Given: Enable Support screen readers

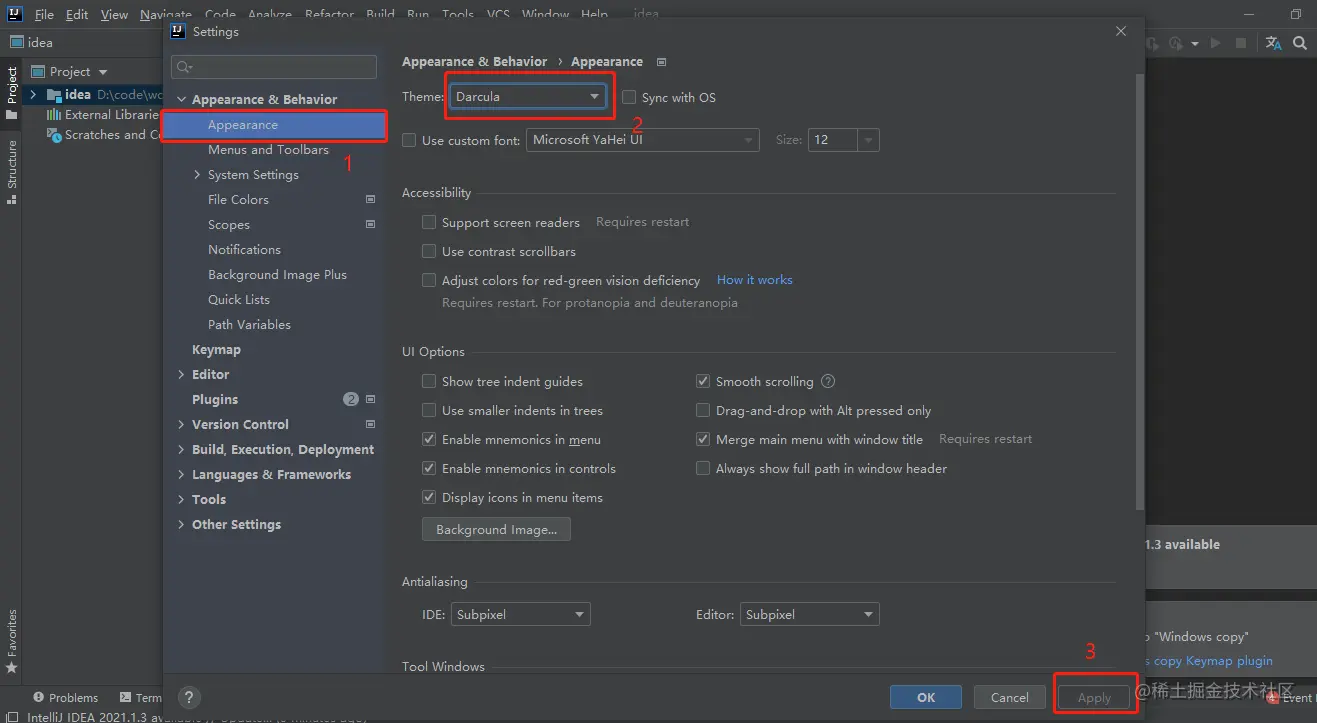Looking at the screenshot, I should pyautogui.click(x=429, y=222).
